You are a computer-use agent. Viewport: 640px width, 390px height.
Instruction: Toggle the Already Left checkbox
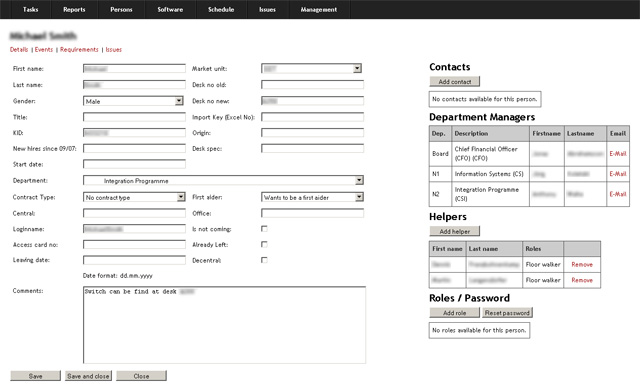coord(264,244)
